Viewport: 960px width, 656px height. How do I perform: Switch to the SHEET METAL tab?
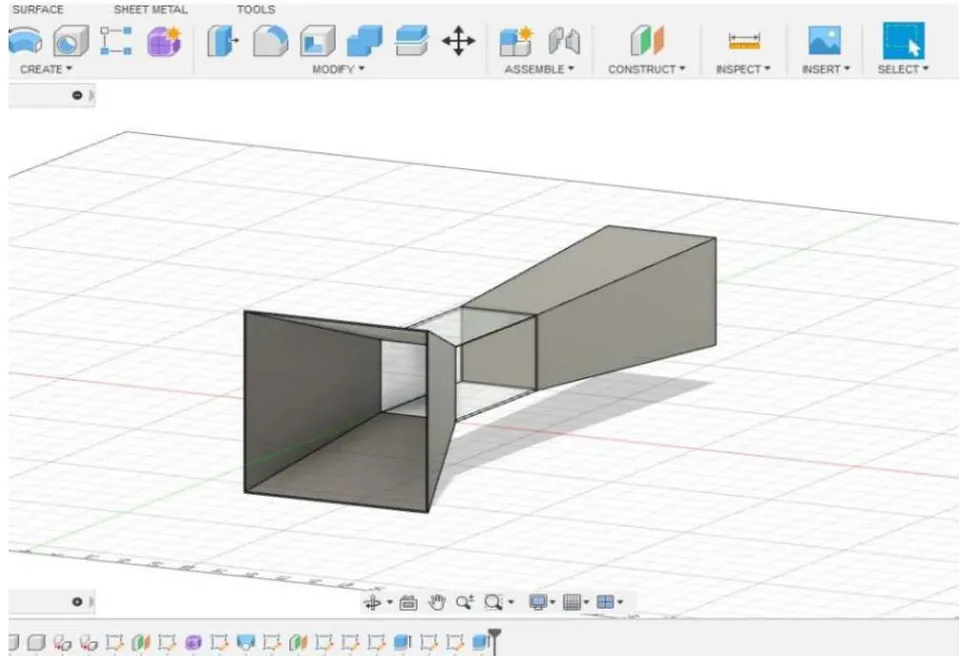151,10
